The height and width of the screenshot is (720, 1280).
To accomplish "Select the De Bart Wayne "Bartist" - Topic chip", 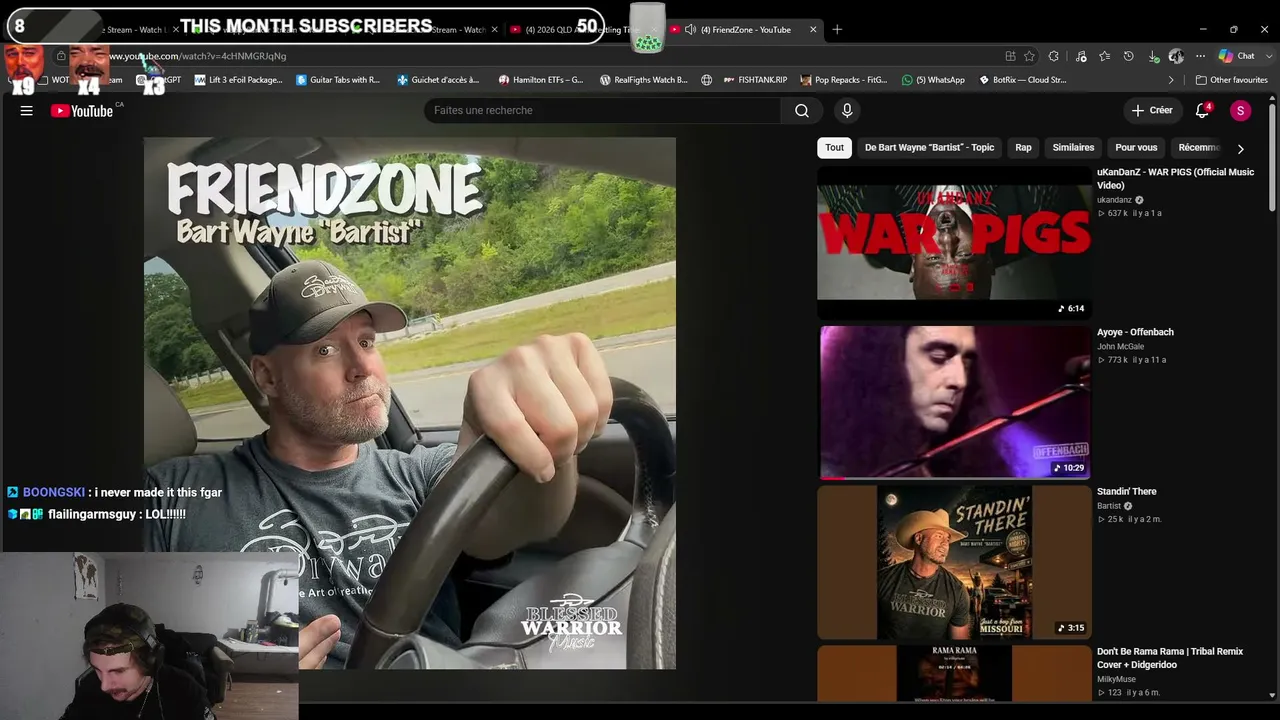I will click(929, 148).
